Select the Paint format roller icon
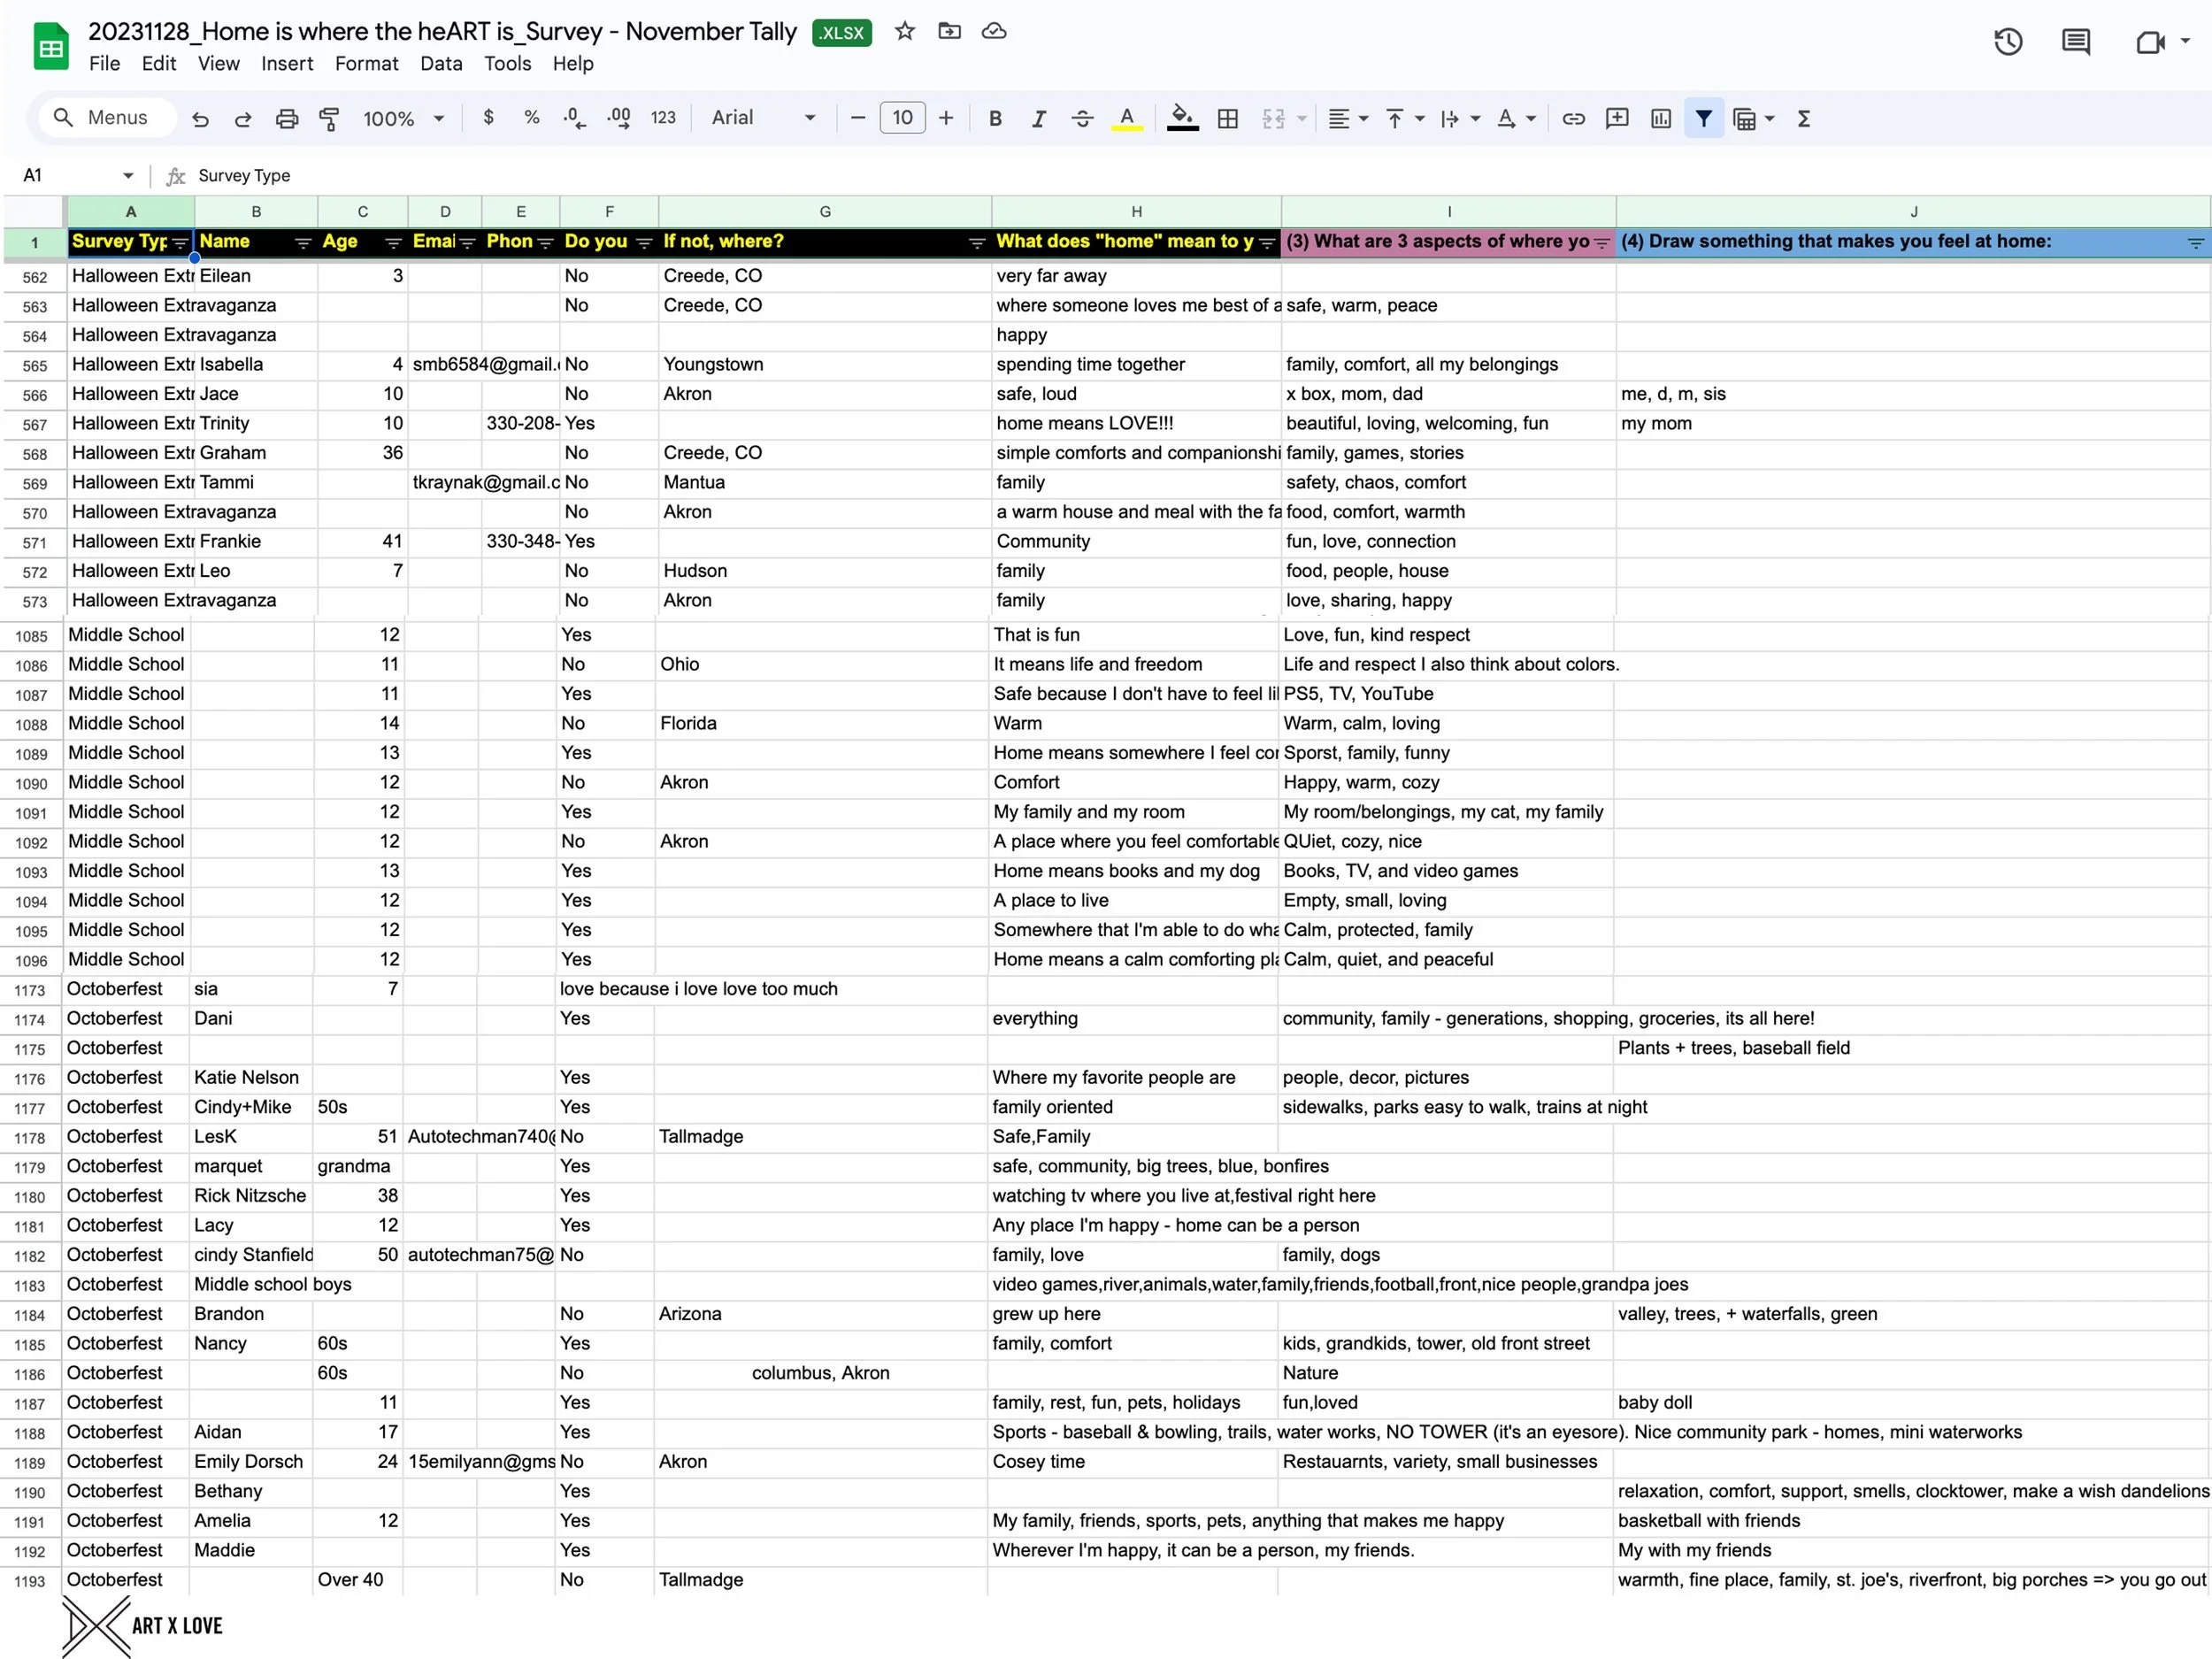This screenshot has height=1659, width=2212. pyautogui.click(x=329, y=119)
